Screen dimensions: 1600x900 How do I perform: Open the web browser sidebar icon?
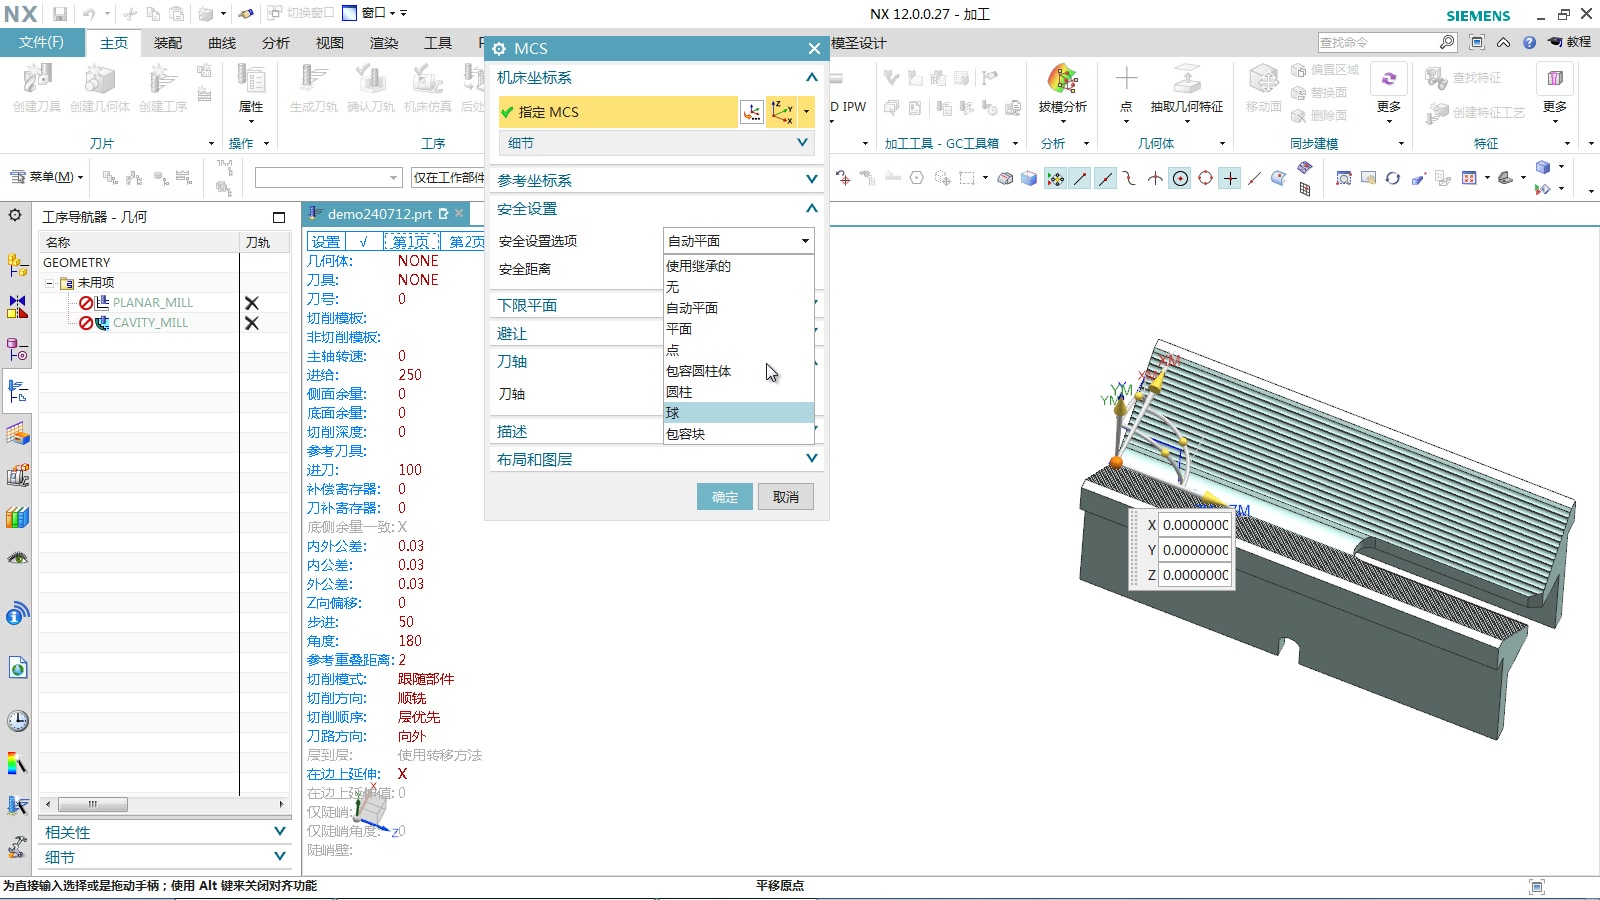point(17,667)
